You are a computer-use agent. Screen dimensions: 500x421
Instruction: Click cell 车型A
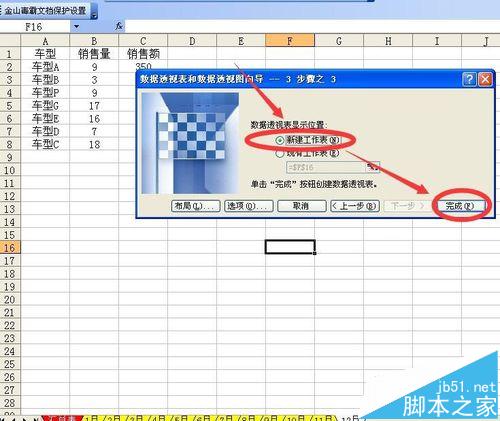pyautogui.click(x=45, y=67)
